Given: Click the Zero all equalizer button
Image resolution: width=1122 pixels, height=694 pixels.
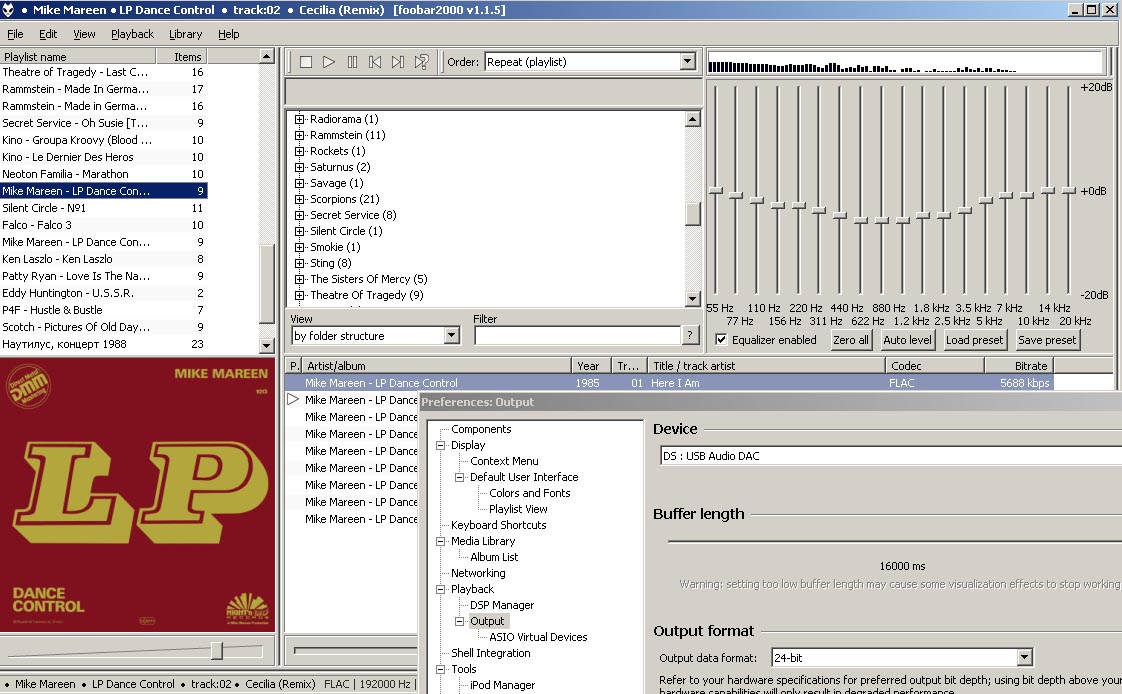Looking at the screenshot, I should [851, 340].
